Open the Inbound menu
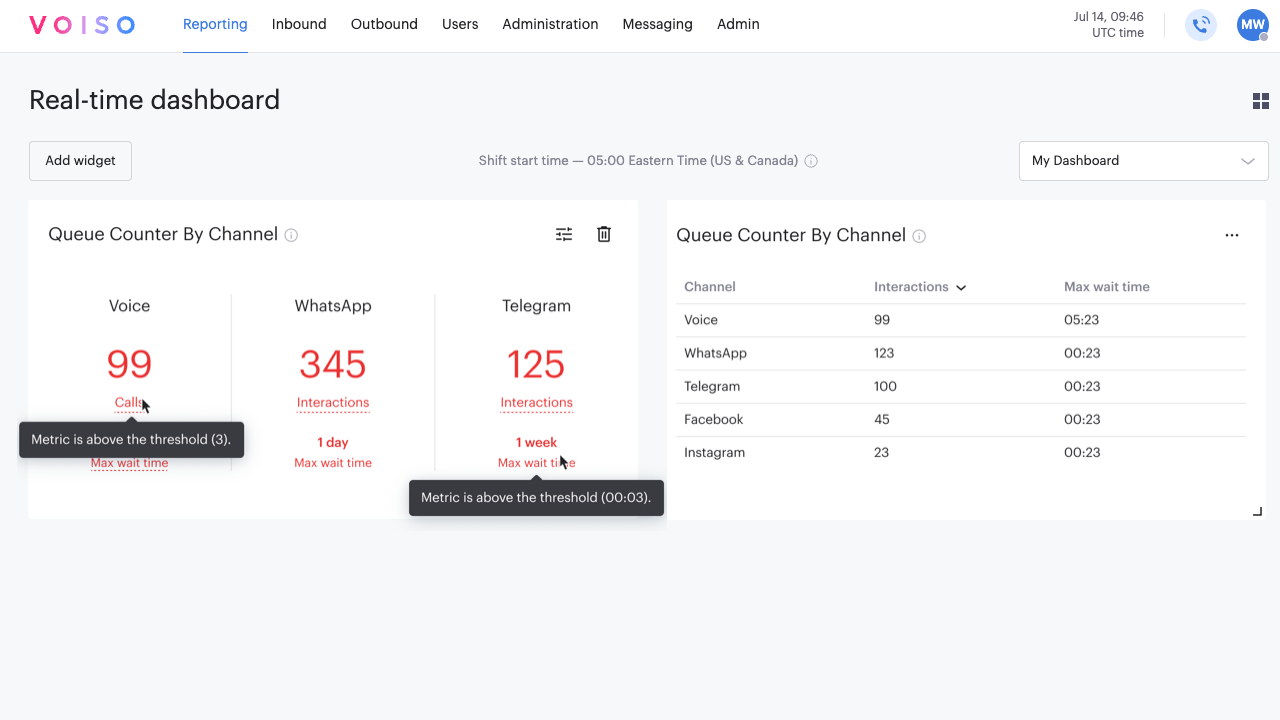The height and width of the screenshot is (720, 1280). (299, 24)
